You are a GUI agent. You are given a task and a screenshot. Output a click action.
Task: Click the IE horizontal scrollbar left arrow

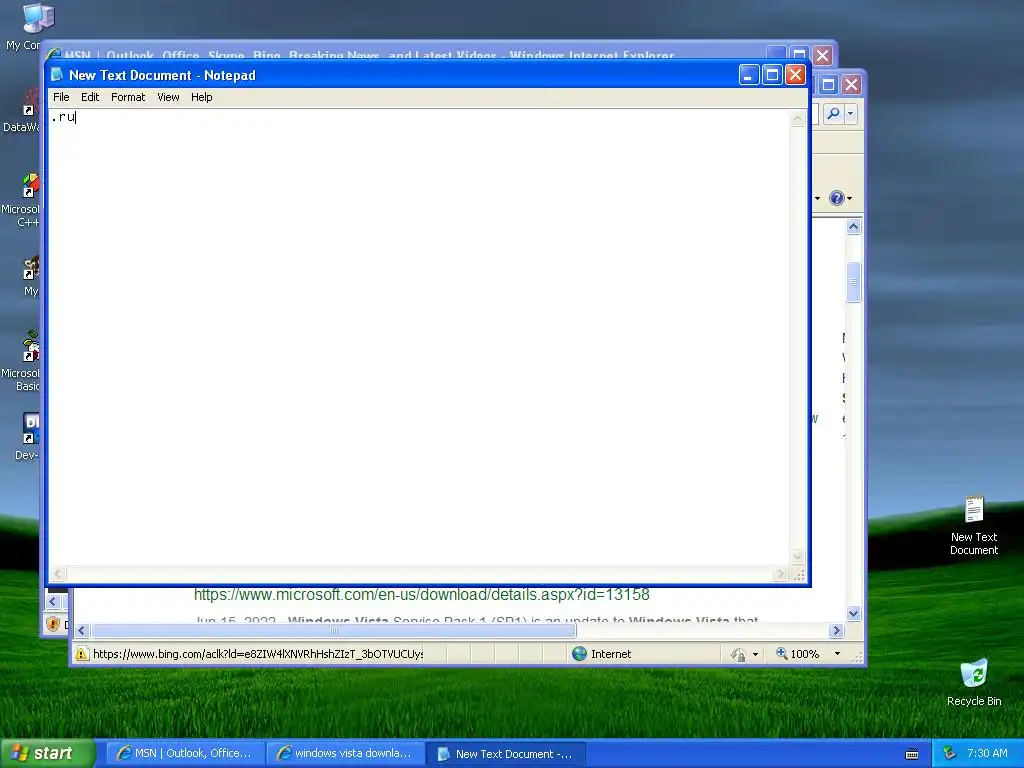point(81,630)
